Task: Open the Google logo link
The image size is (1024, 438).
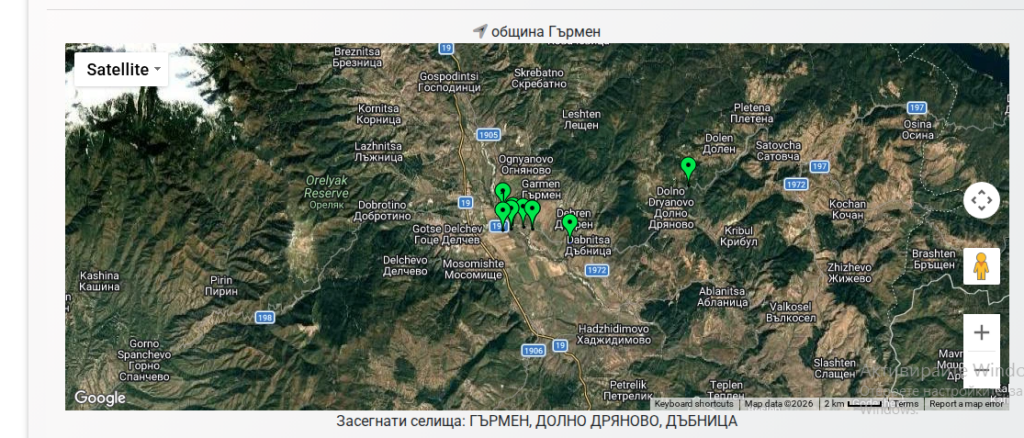Action: 100,398
